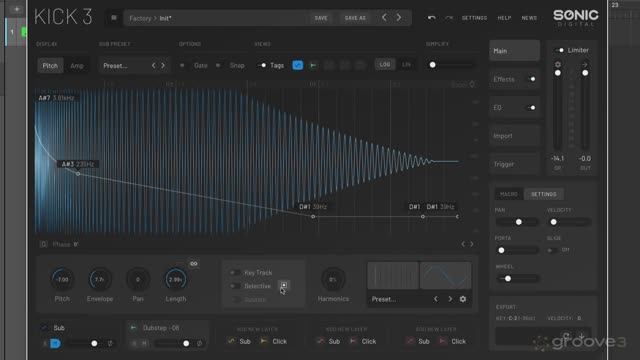Open the News menu

click(x=529, y=18)
